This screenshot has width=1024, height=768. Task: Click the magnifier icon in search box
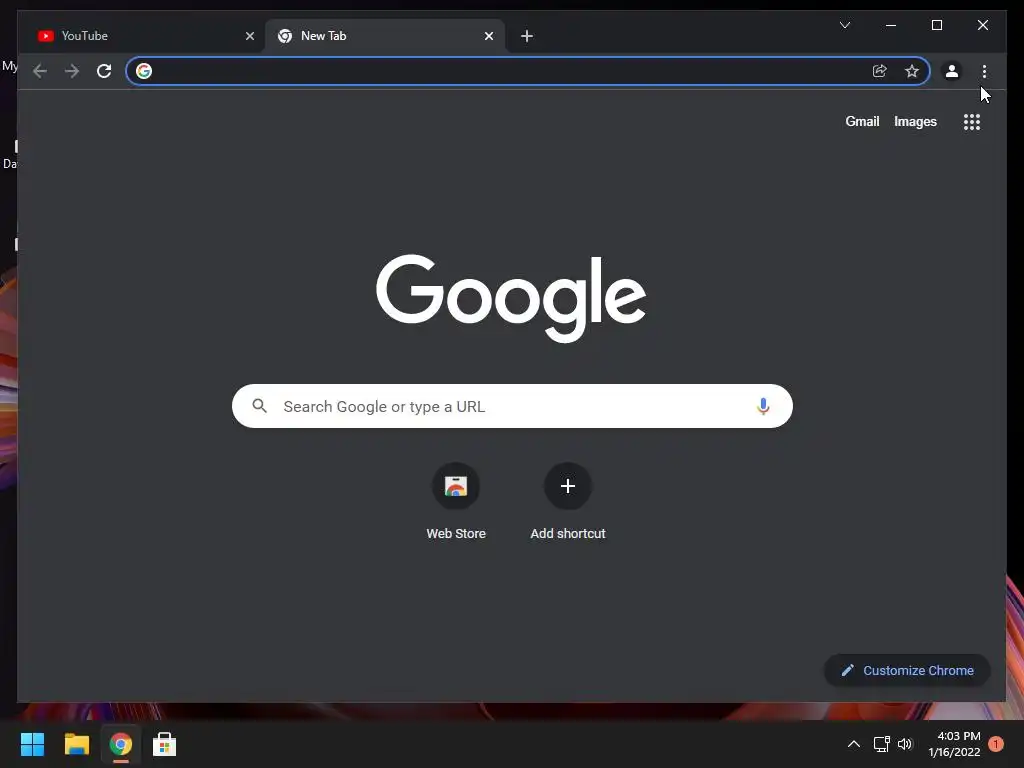tap(259, 406)
